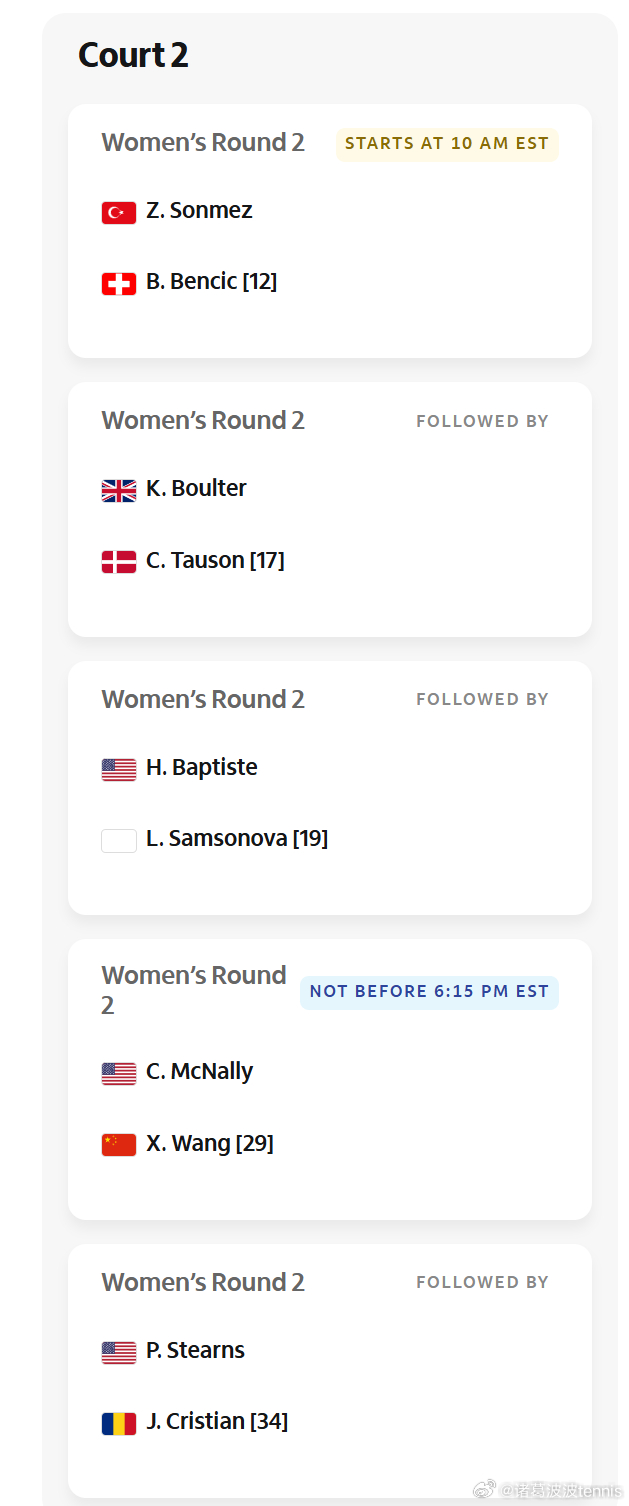Click the UK flag beside K. Boulter
The width and height of the screenshot is (629, 1506).
click(x=118, y=490)
